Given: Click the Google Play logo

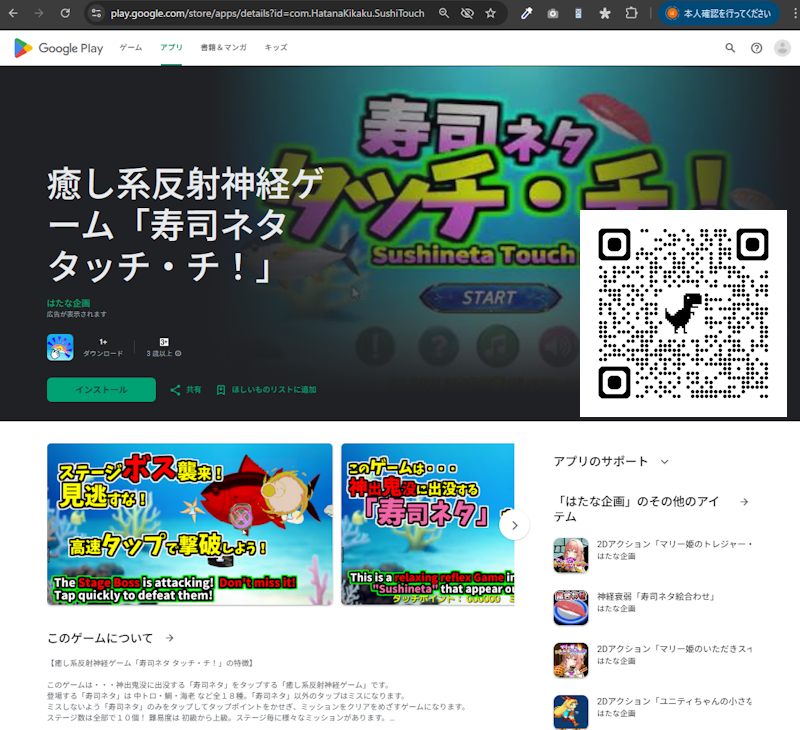Looking at the screenshot, I should click(58, 48).
